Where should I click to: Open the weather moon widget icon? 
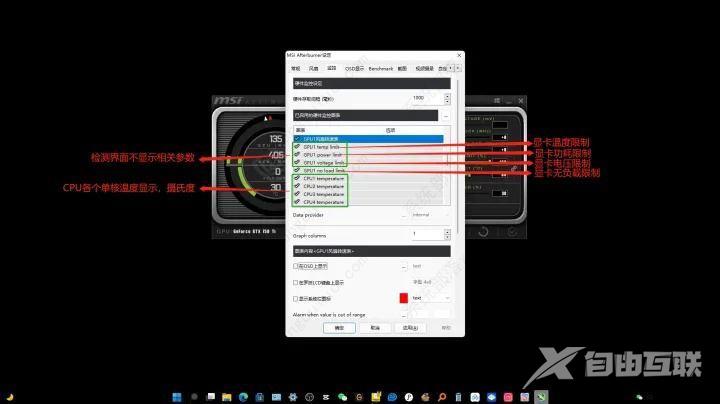10,398
